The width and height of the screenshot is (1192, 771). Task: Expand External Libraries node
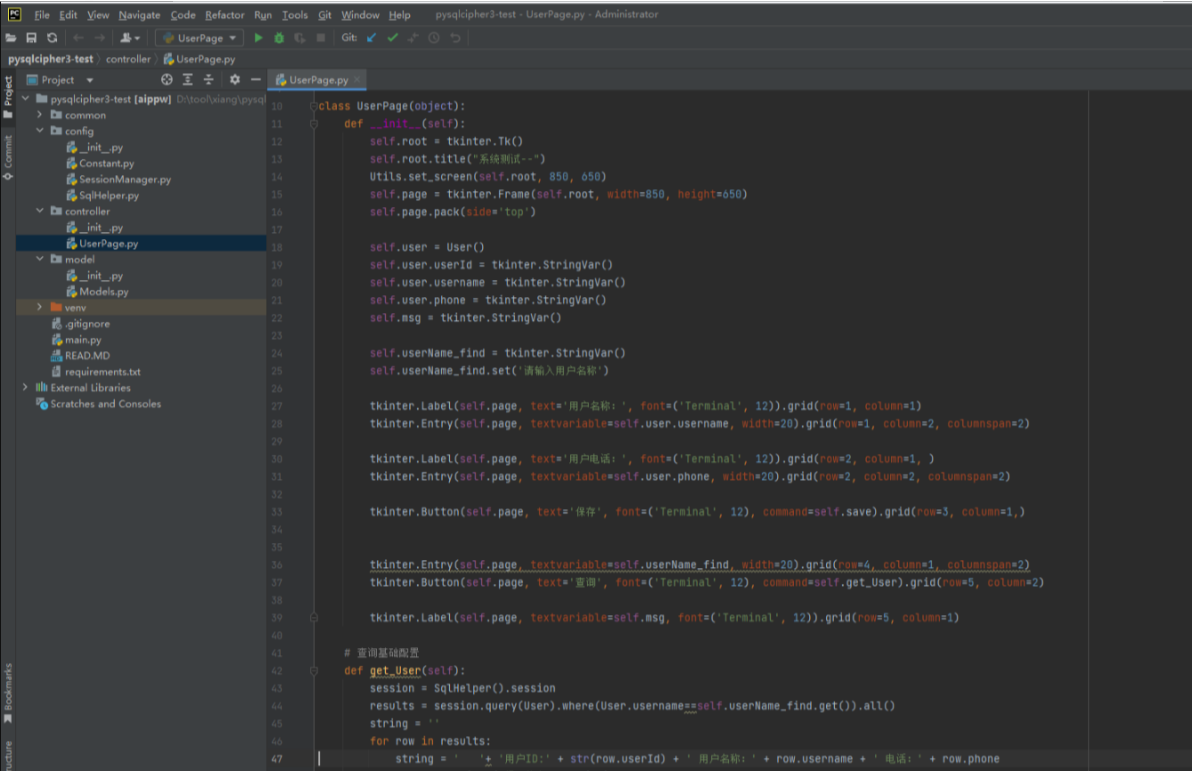(26, 388)
